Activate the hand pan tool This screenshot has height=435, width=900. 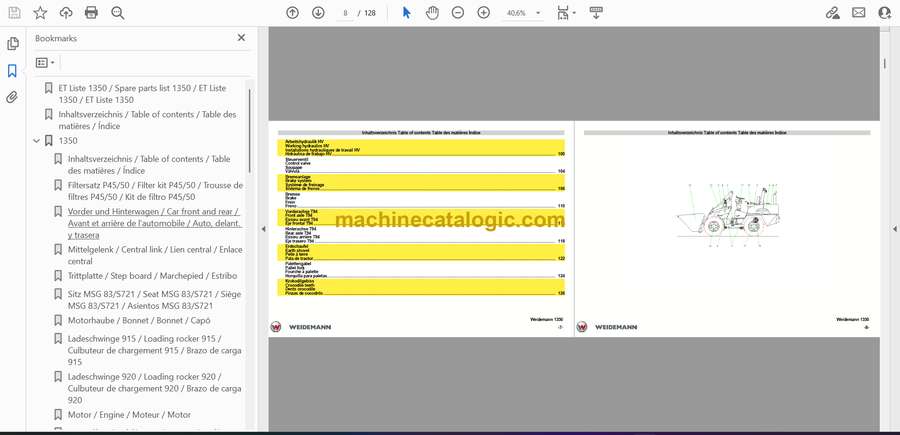[x=432, y=13]
